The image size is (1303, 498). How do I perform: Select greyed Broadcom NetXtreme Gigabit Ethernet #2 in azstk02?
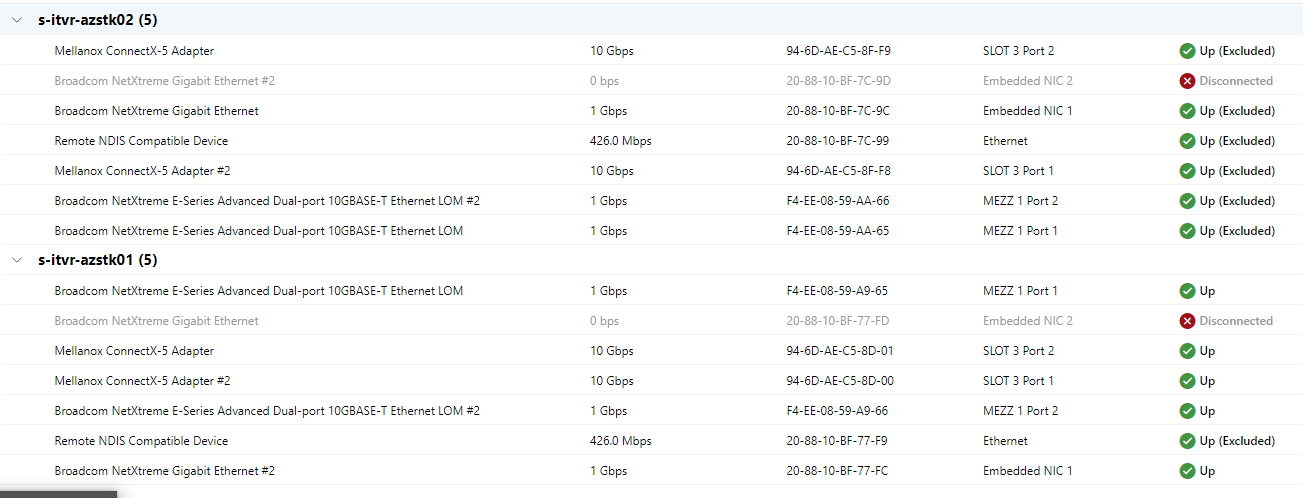point(165,81)
